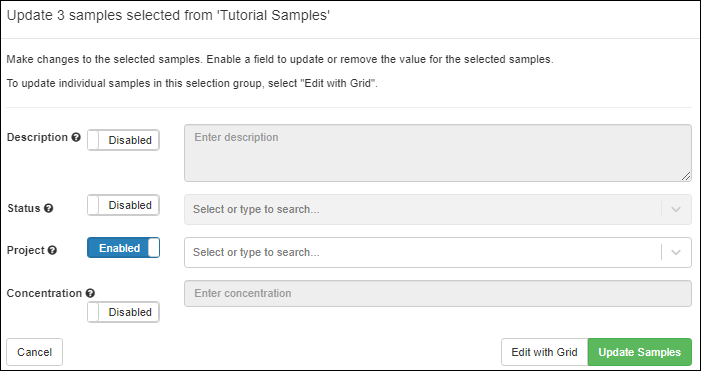The height and width of the screenshot is (371, 701).
Task: Click into the Enter concentration field
Action: [438, 293]
